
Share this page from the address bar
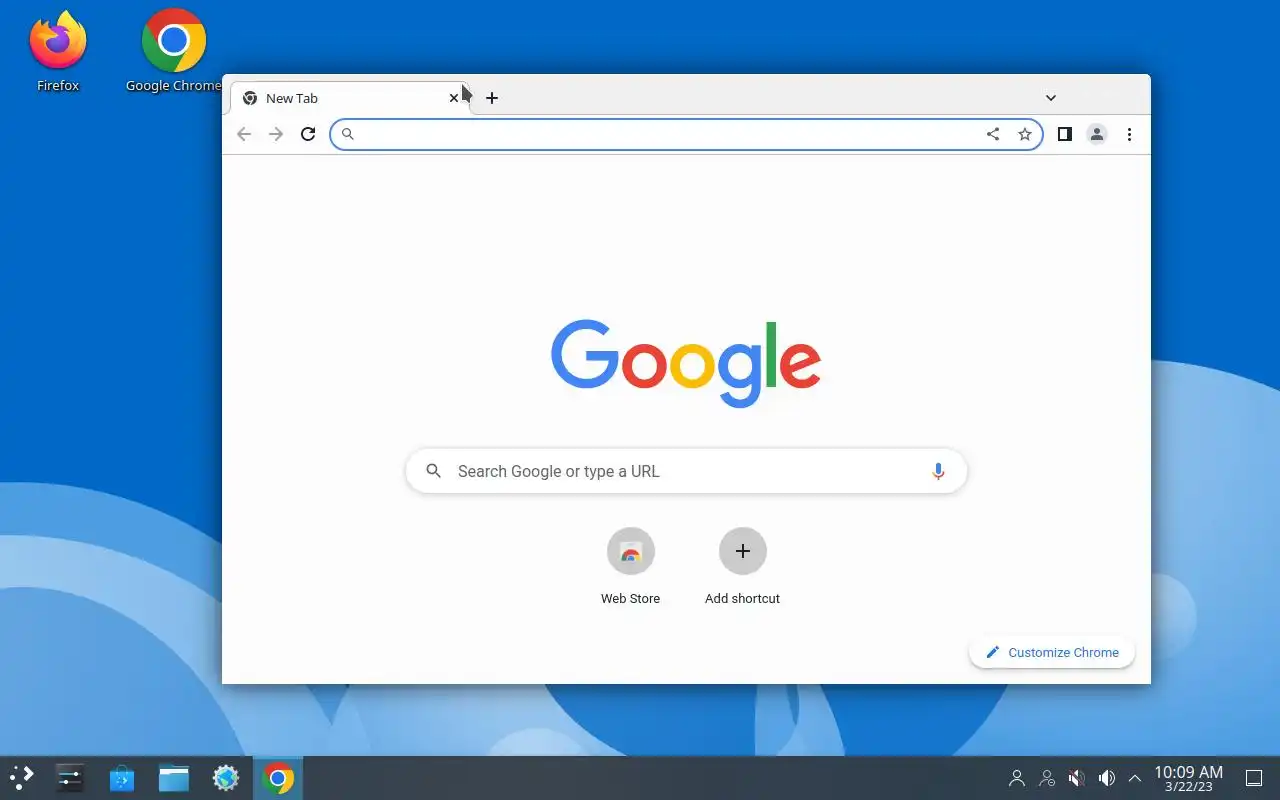click(x=993, y=134)
